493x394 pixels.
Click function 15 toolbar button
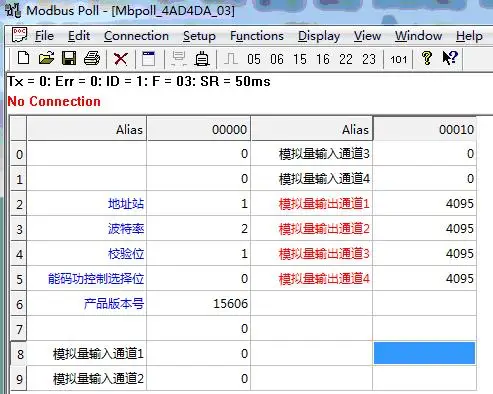coord(300,59)
